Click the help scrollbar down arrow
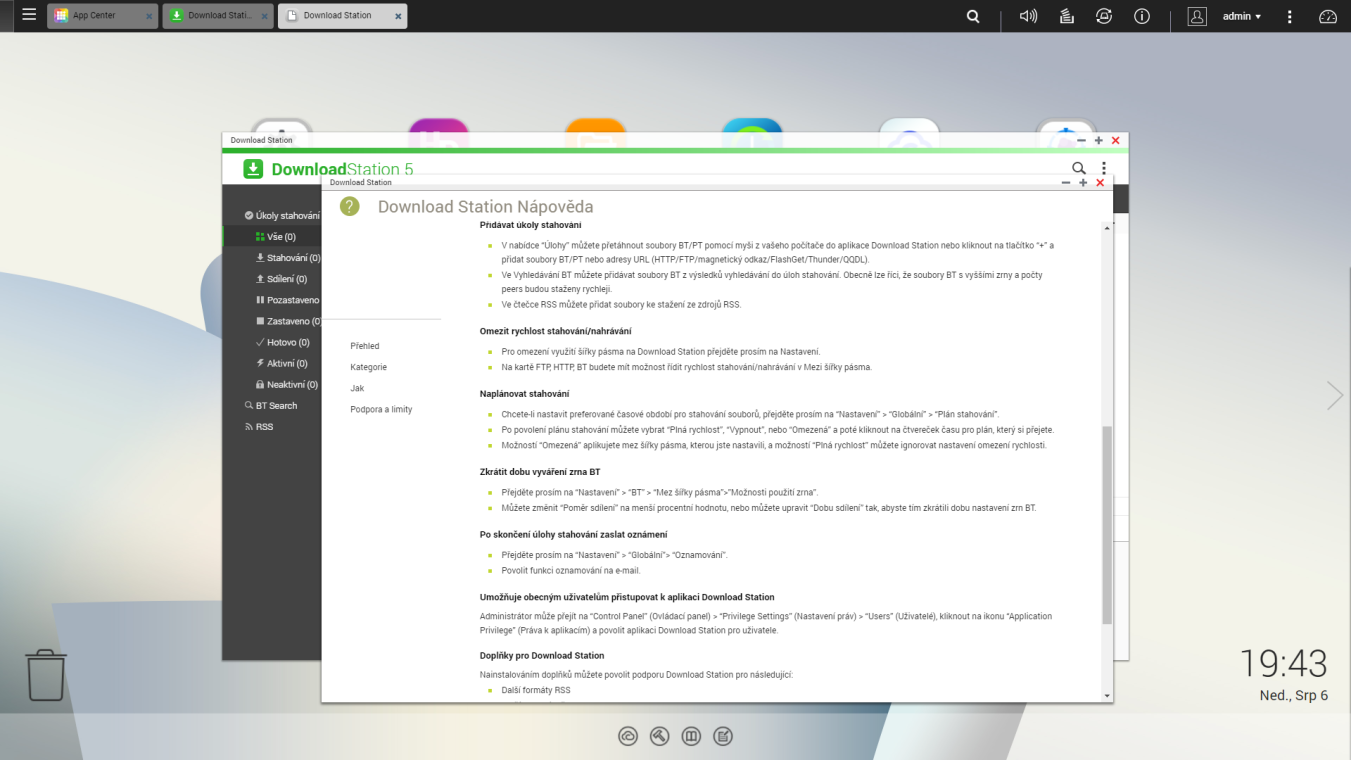The image size is (1351, 760). [1107, 696]
